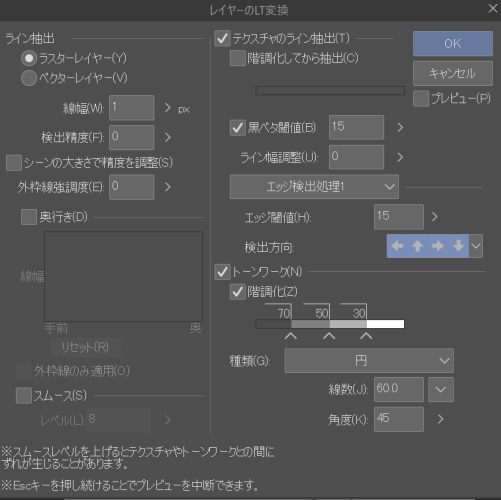Open slider arrow next to エッジ閾値(H)
Viewport: 501px width, 500px height.
pos(434,217)
